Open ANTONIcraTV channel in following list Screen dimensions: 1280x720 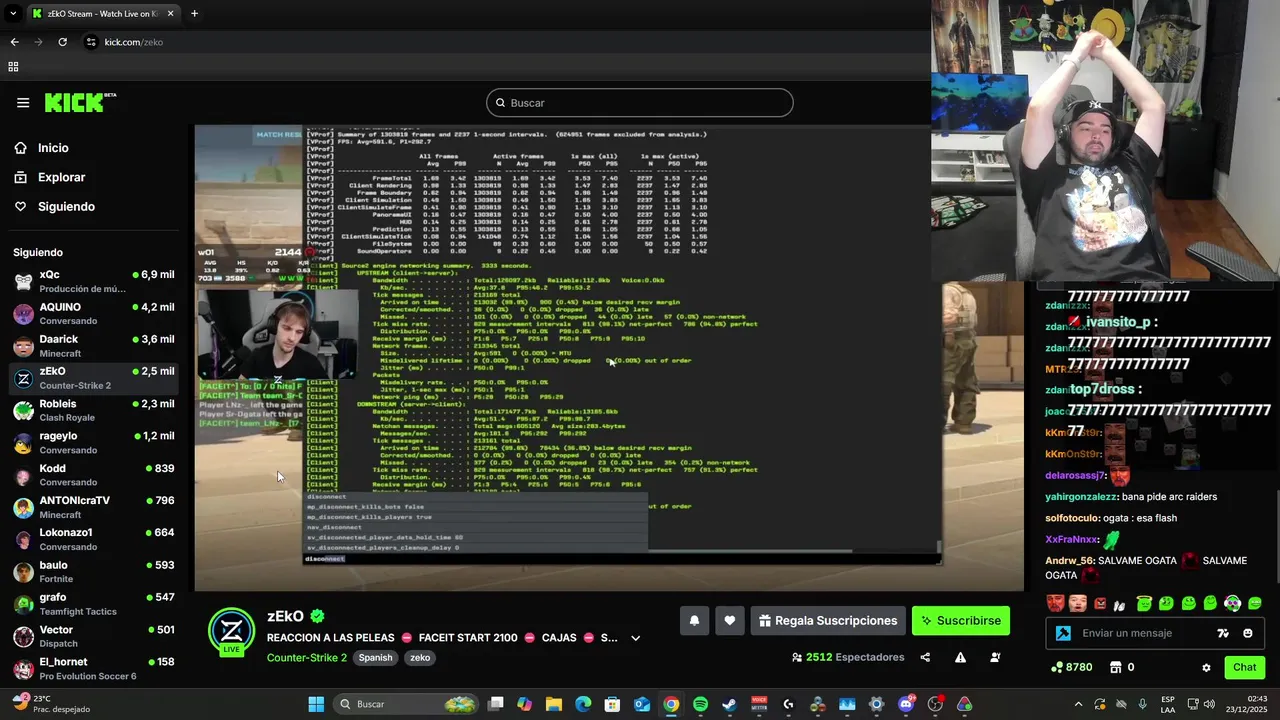coord(94,507)
